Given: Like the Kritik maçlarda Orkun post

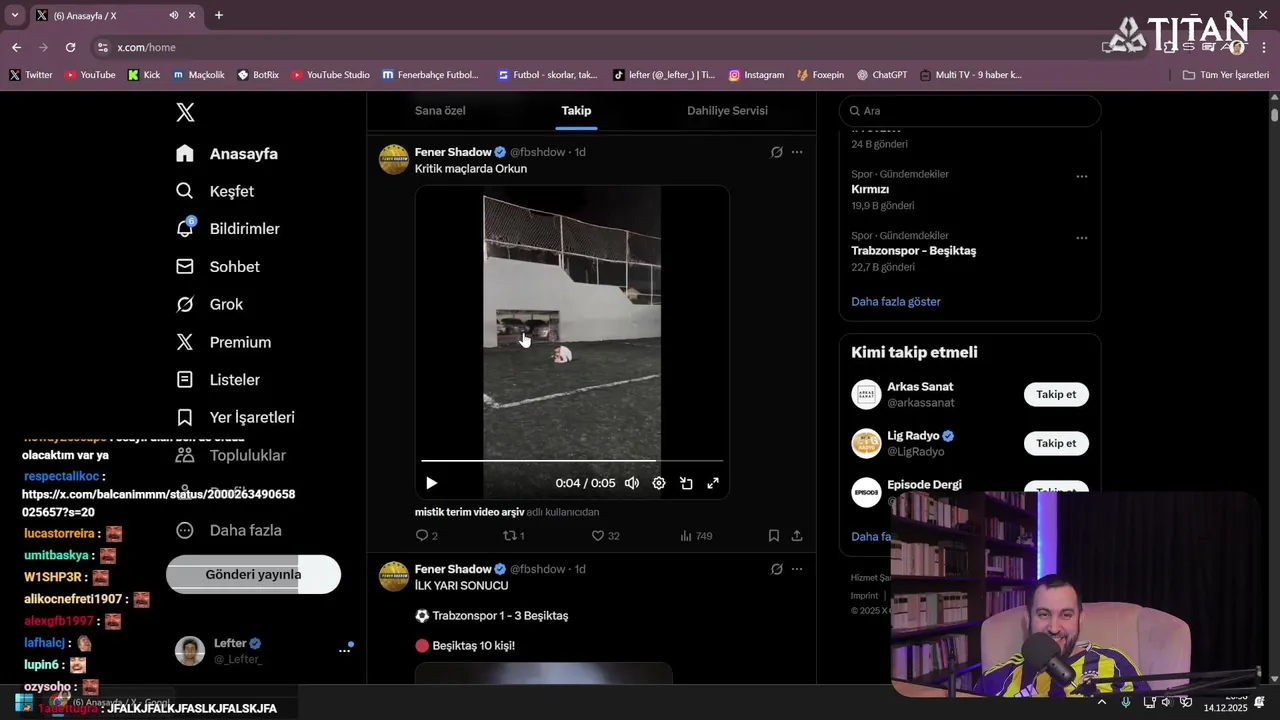Looking at the screenshot, I should [x=605, y=536].
